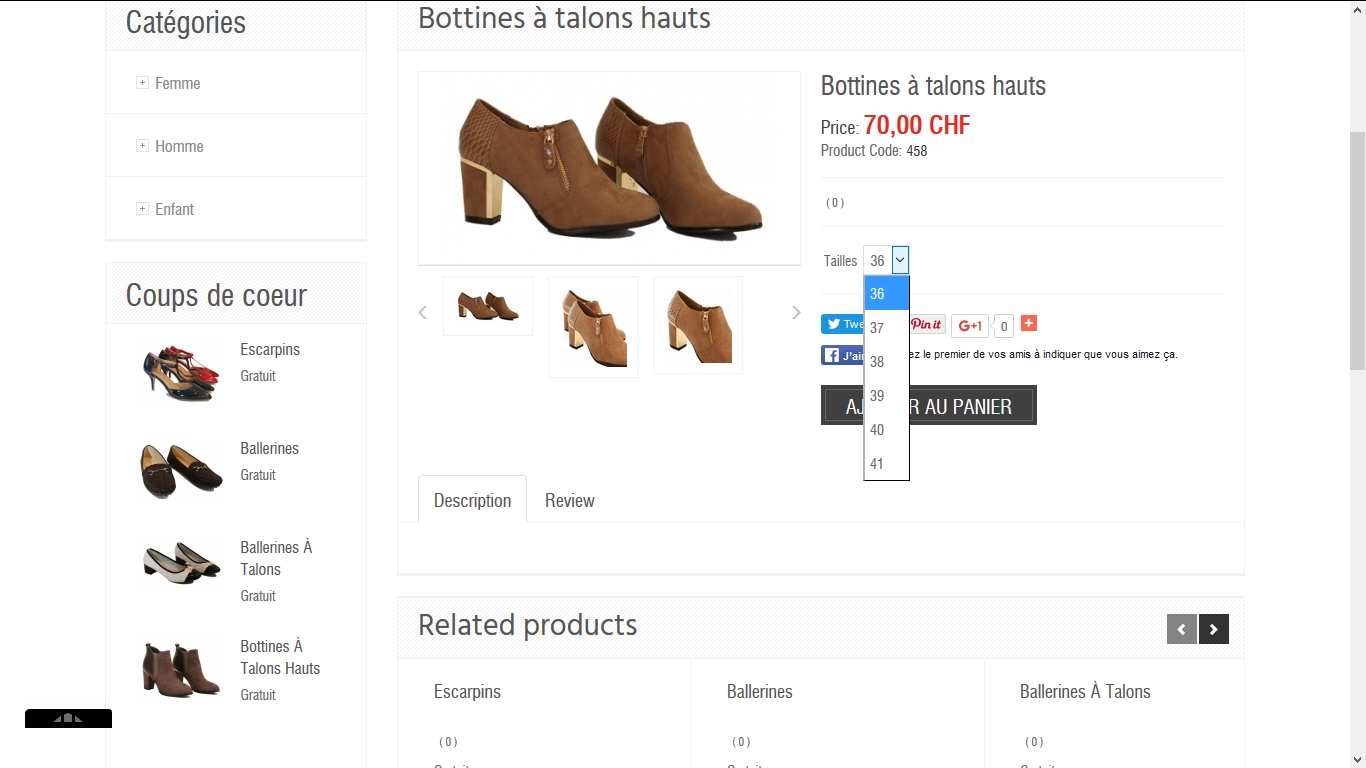Click the Facebook J'aime button
Screen dimensions: 1366x768
[x=842, y=355]
